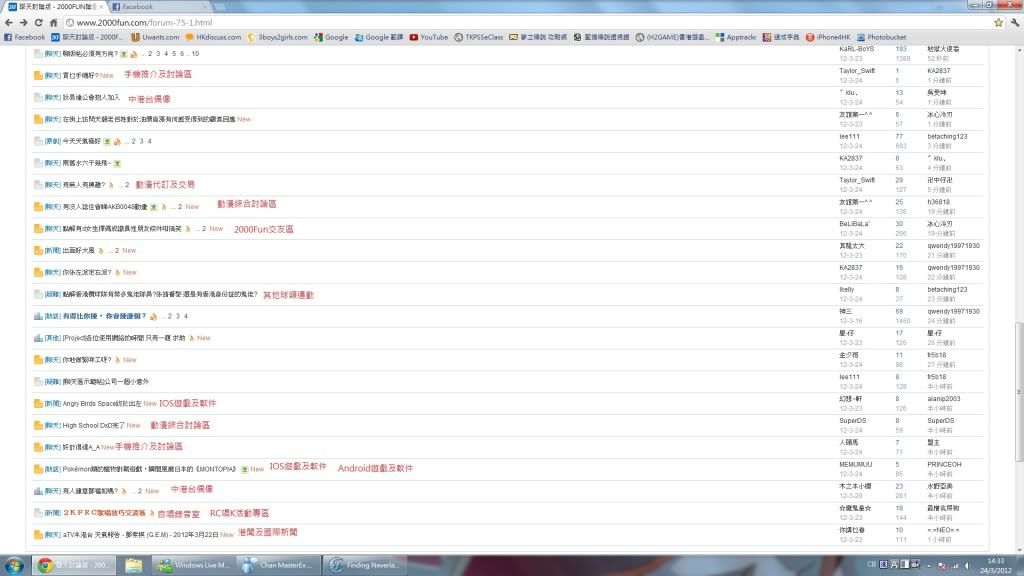The width and height of the screenshot is (1024, 576).
Task: Open Windows Explorer folder in taskbar
Action: 134,565
